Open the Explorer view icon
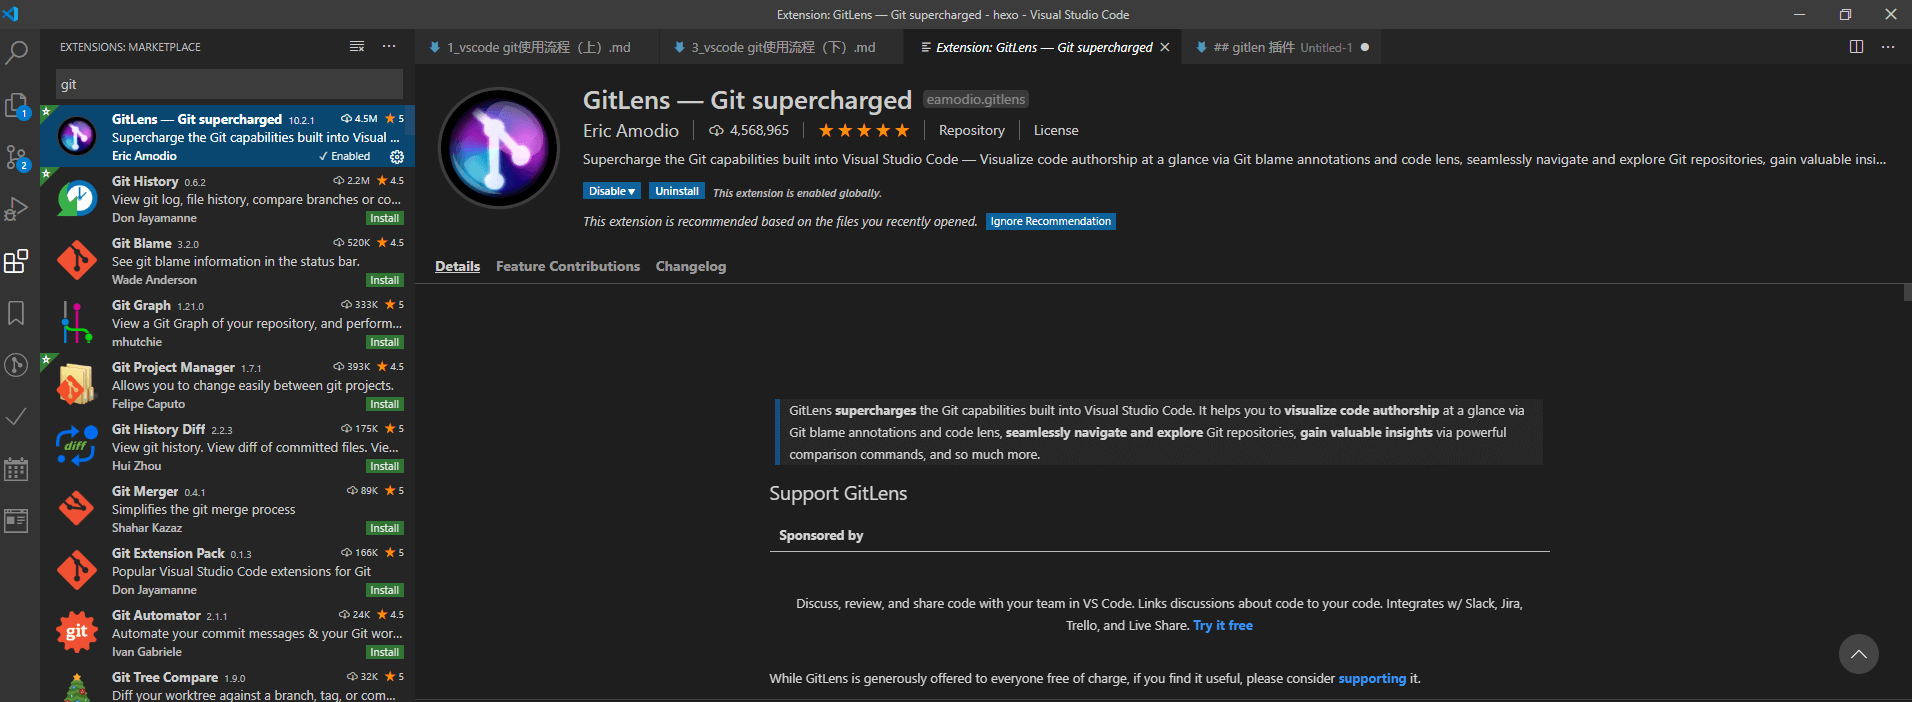The width and height of the screenshot is (1912, 702). [16, 105]
